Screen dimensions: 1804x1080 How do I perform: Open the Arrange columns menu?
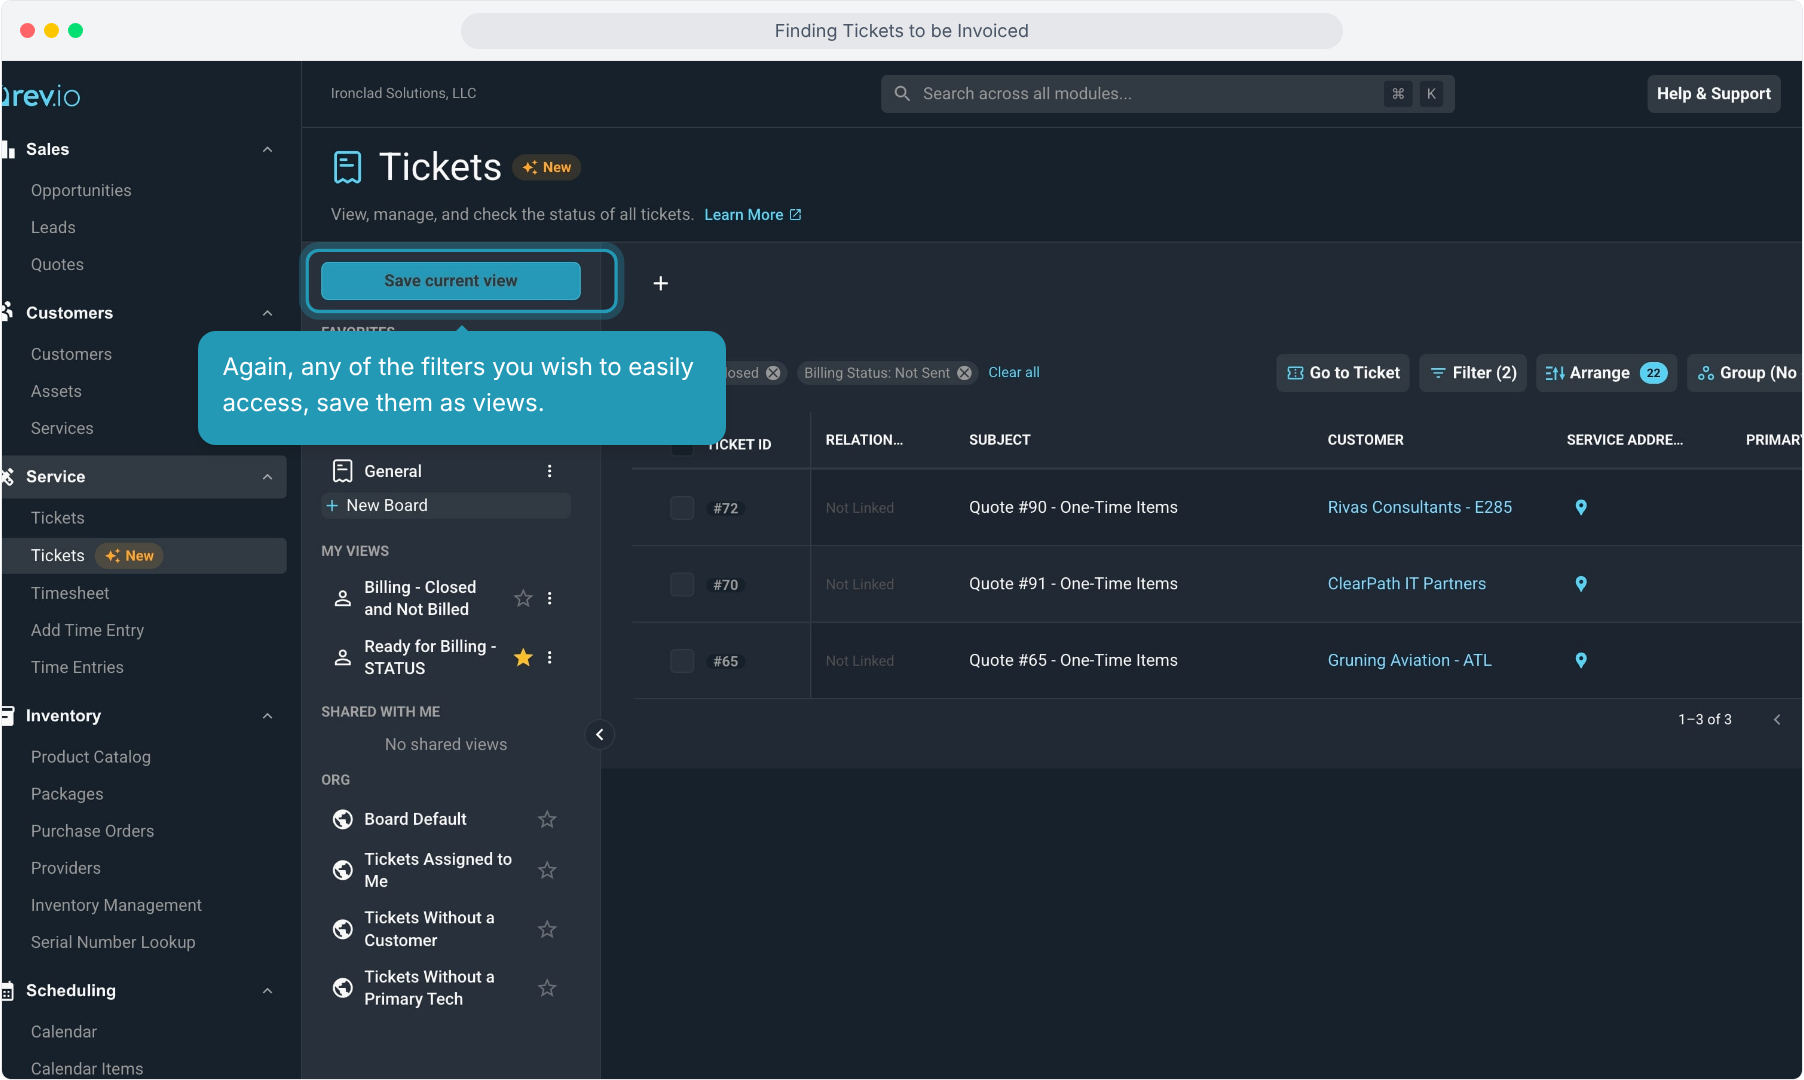click(1606, 373)
